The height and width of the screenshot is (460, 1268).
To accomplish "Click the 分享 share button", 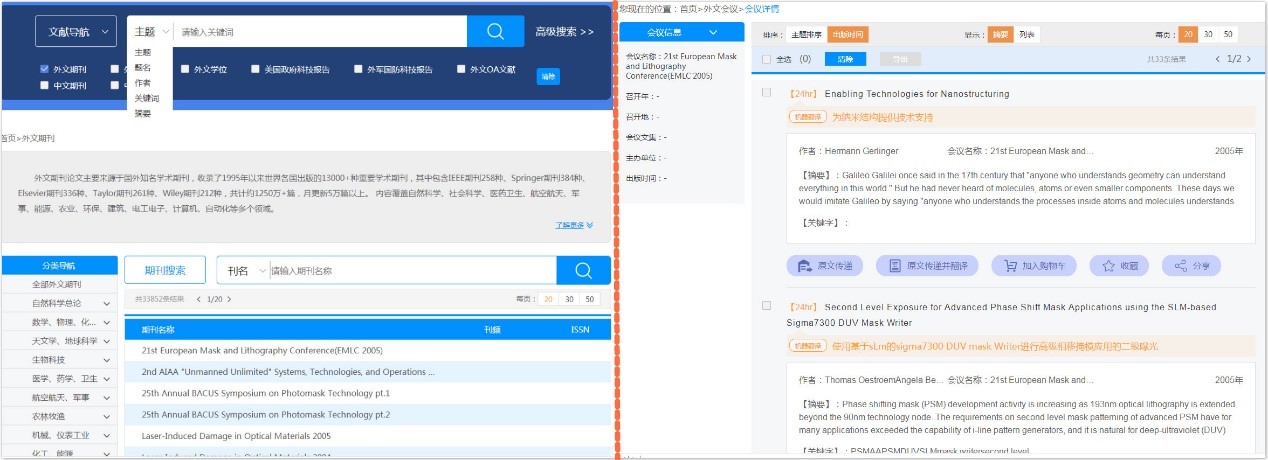I will [1191, 266].
